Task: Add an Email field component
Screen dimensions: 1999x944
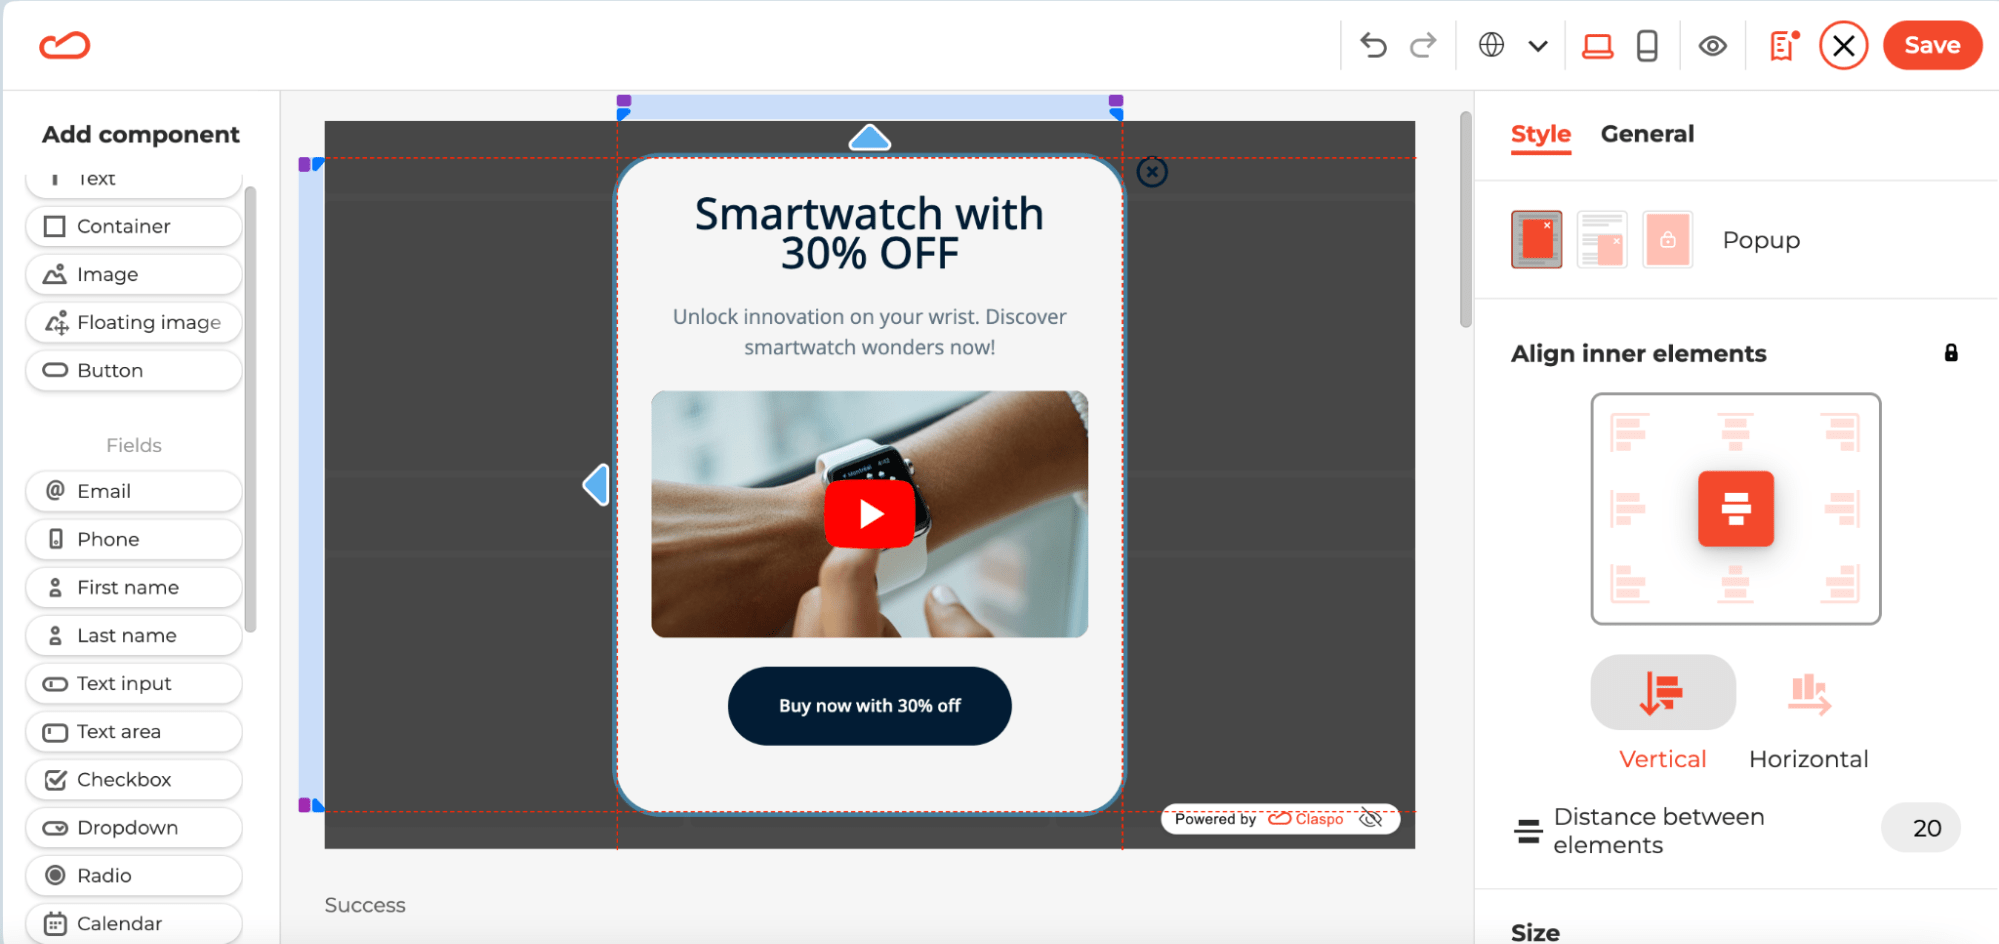Action: 133,491
